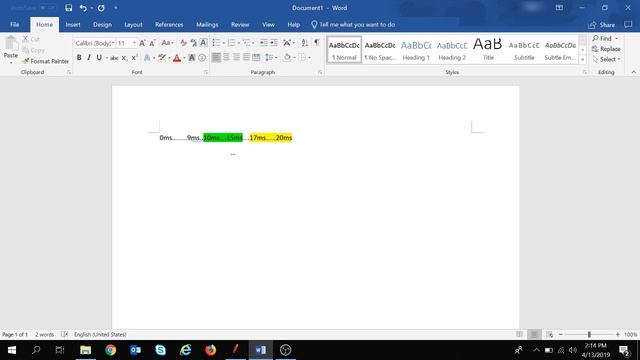Decrease font size with the shrink font icon
Viewport: 640px width, 360px height.
pyautogui.click(x=152, y=43)
